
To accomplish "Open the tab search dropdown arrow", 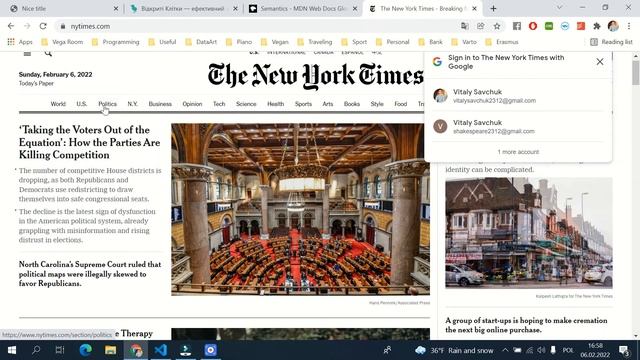I will pos(560,8).
